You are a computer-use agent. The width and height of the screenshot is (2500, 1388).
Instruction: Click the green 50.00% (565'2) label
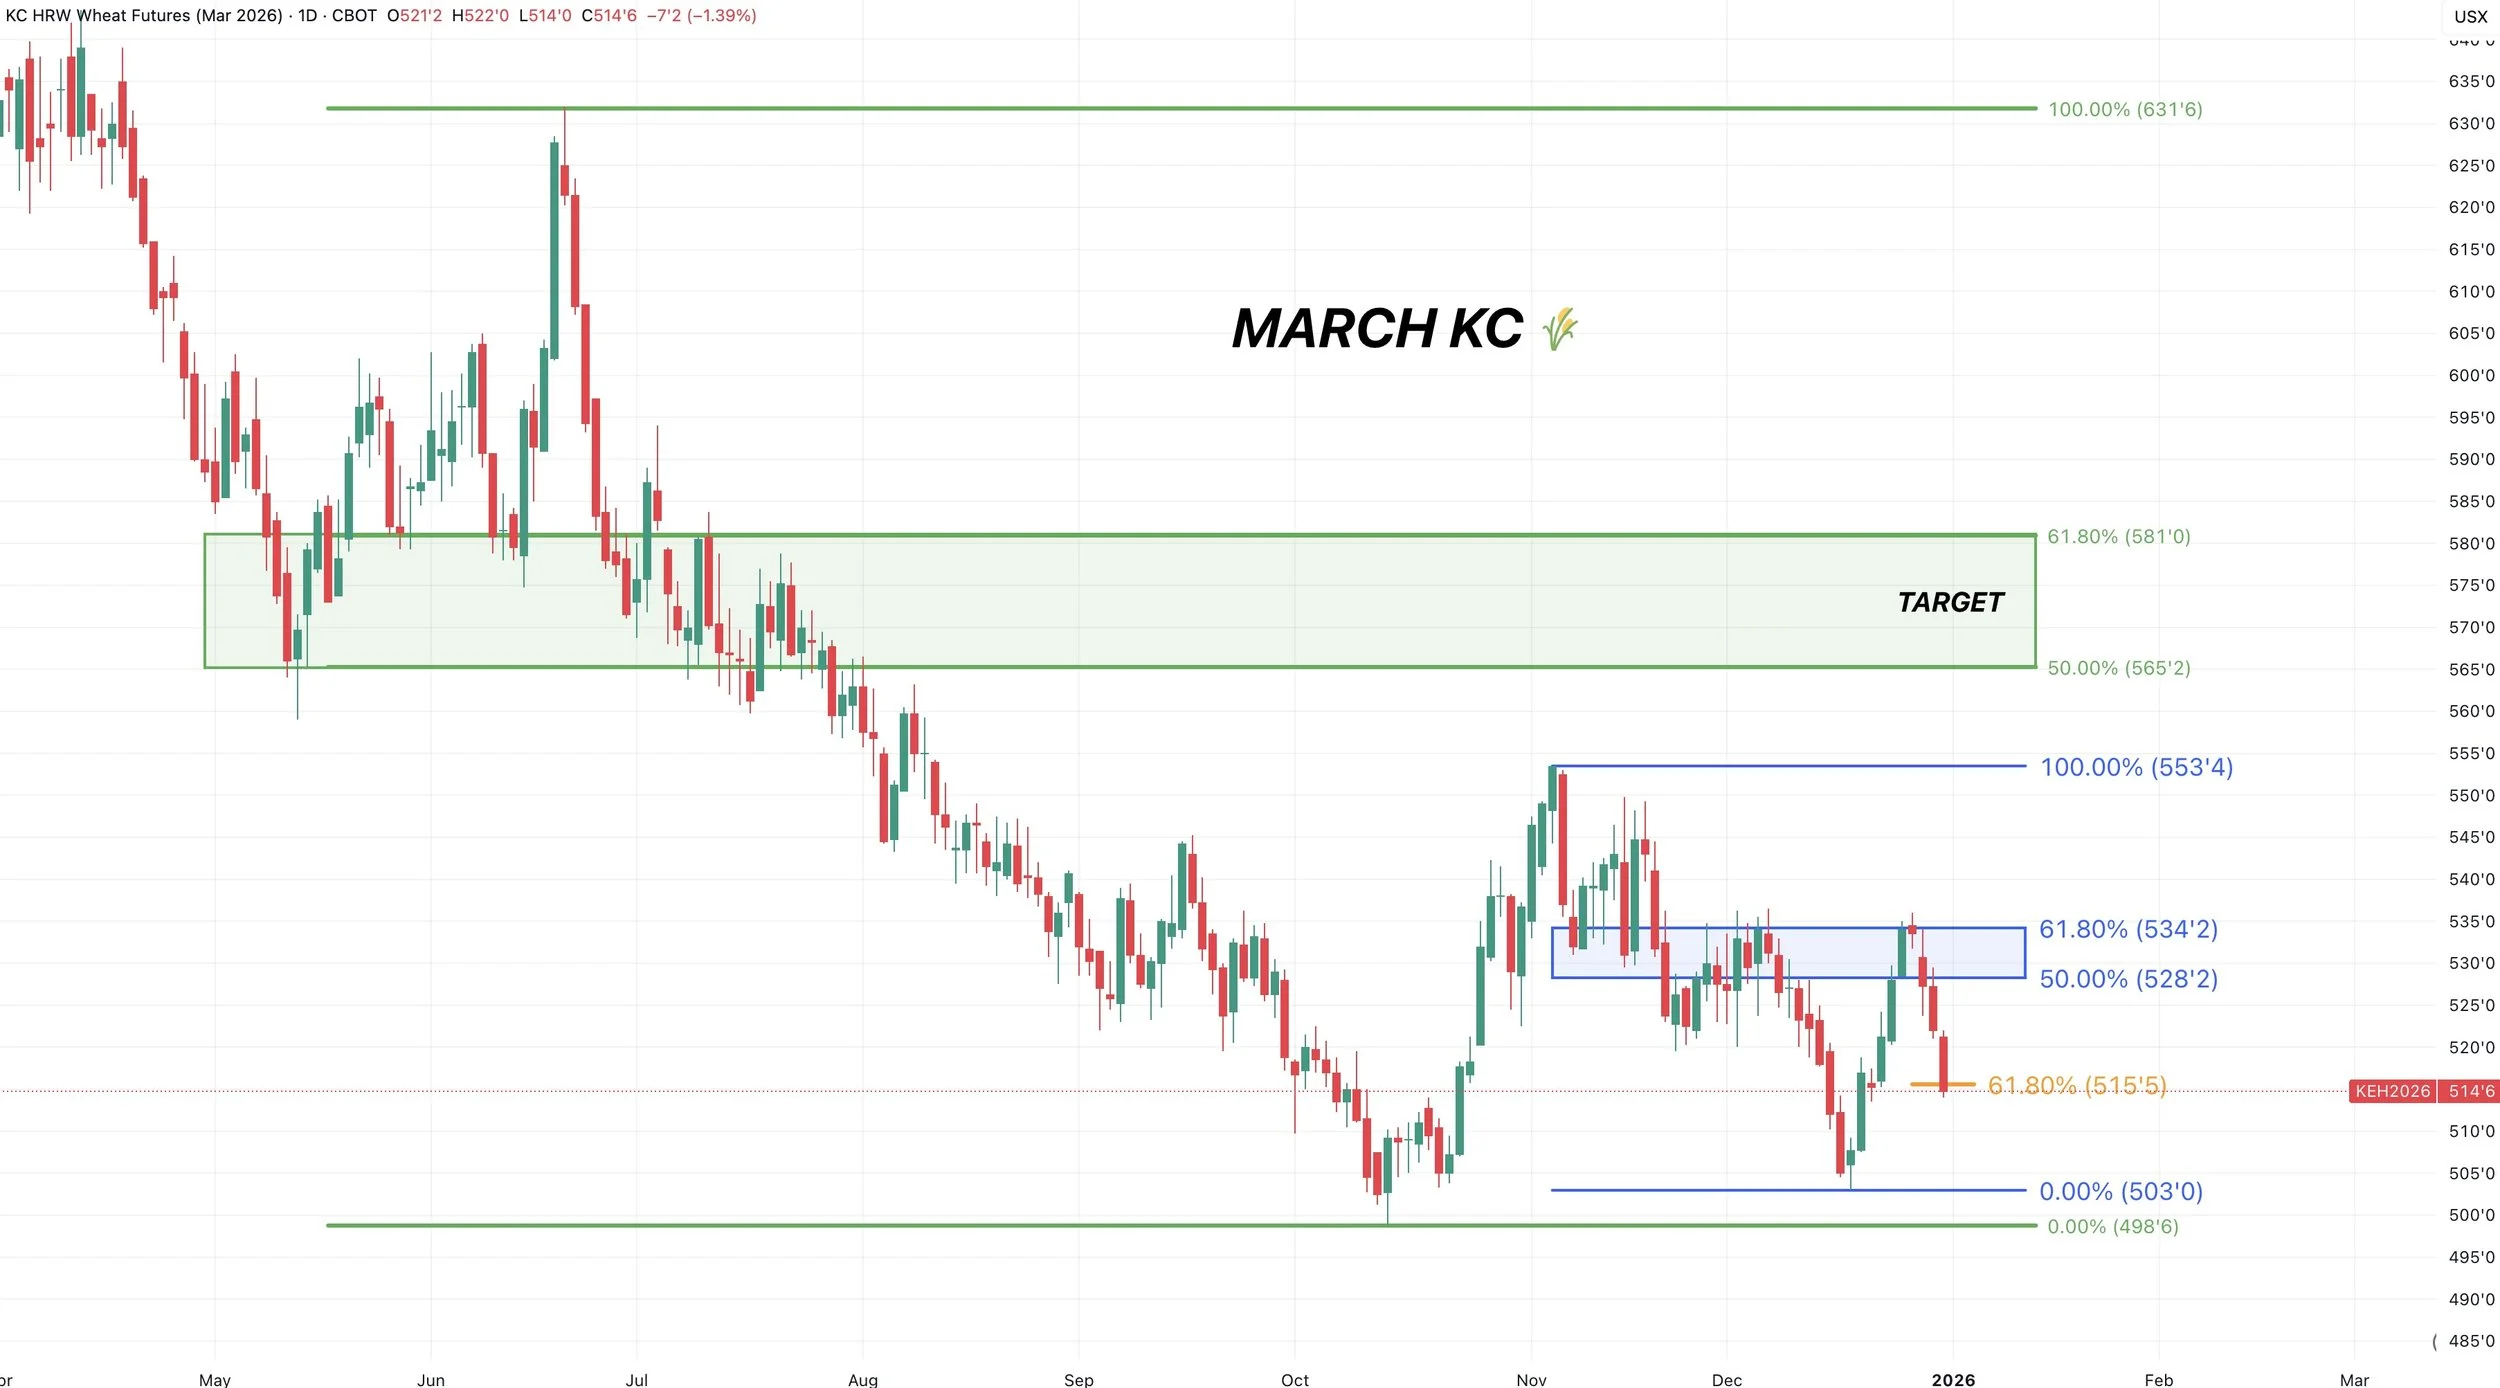(2118, 668)
